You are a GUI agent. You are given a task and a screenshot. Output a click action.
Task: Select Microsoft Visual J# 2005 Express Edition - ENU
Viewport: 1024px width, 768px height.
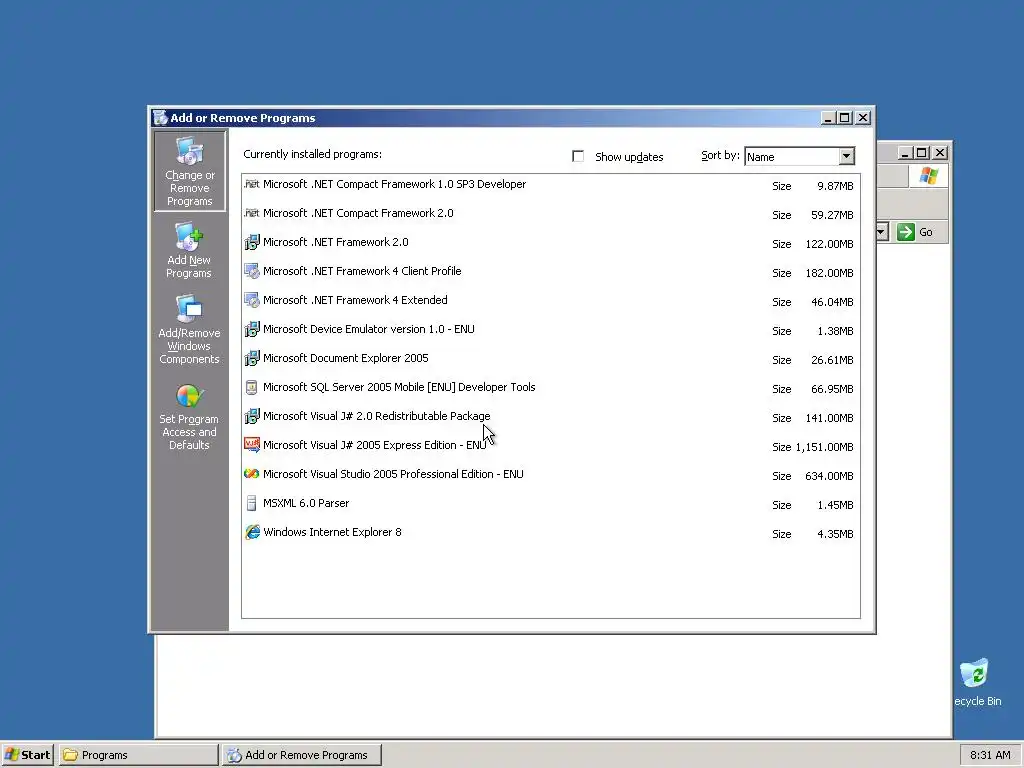click(375, 445)
